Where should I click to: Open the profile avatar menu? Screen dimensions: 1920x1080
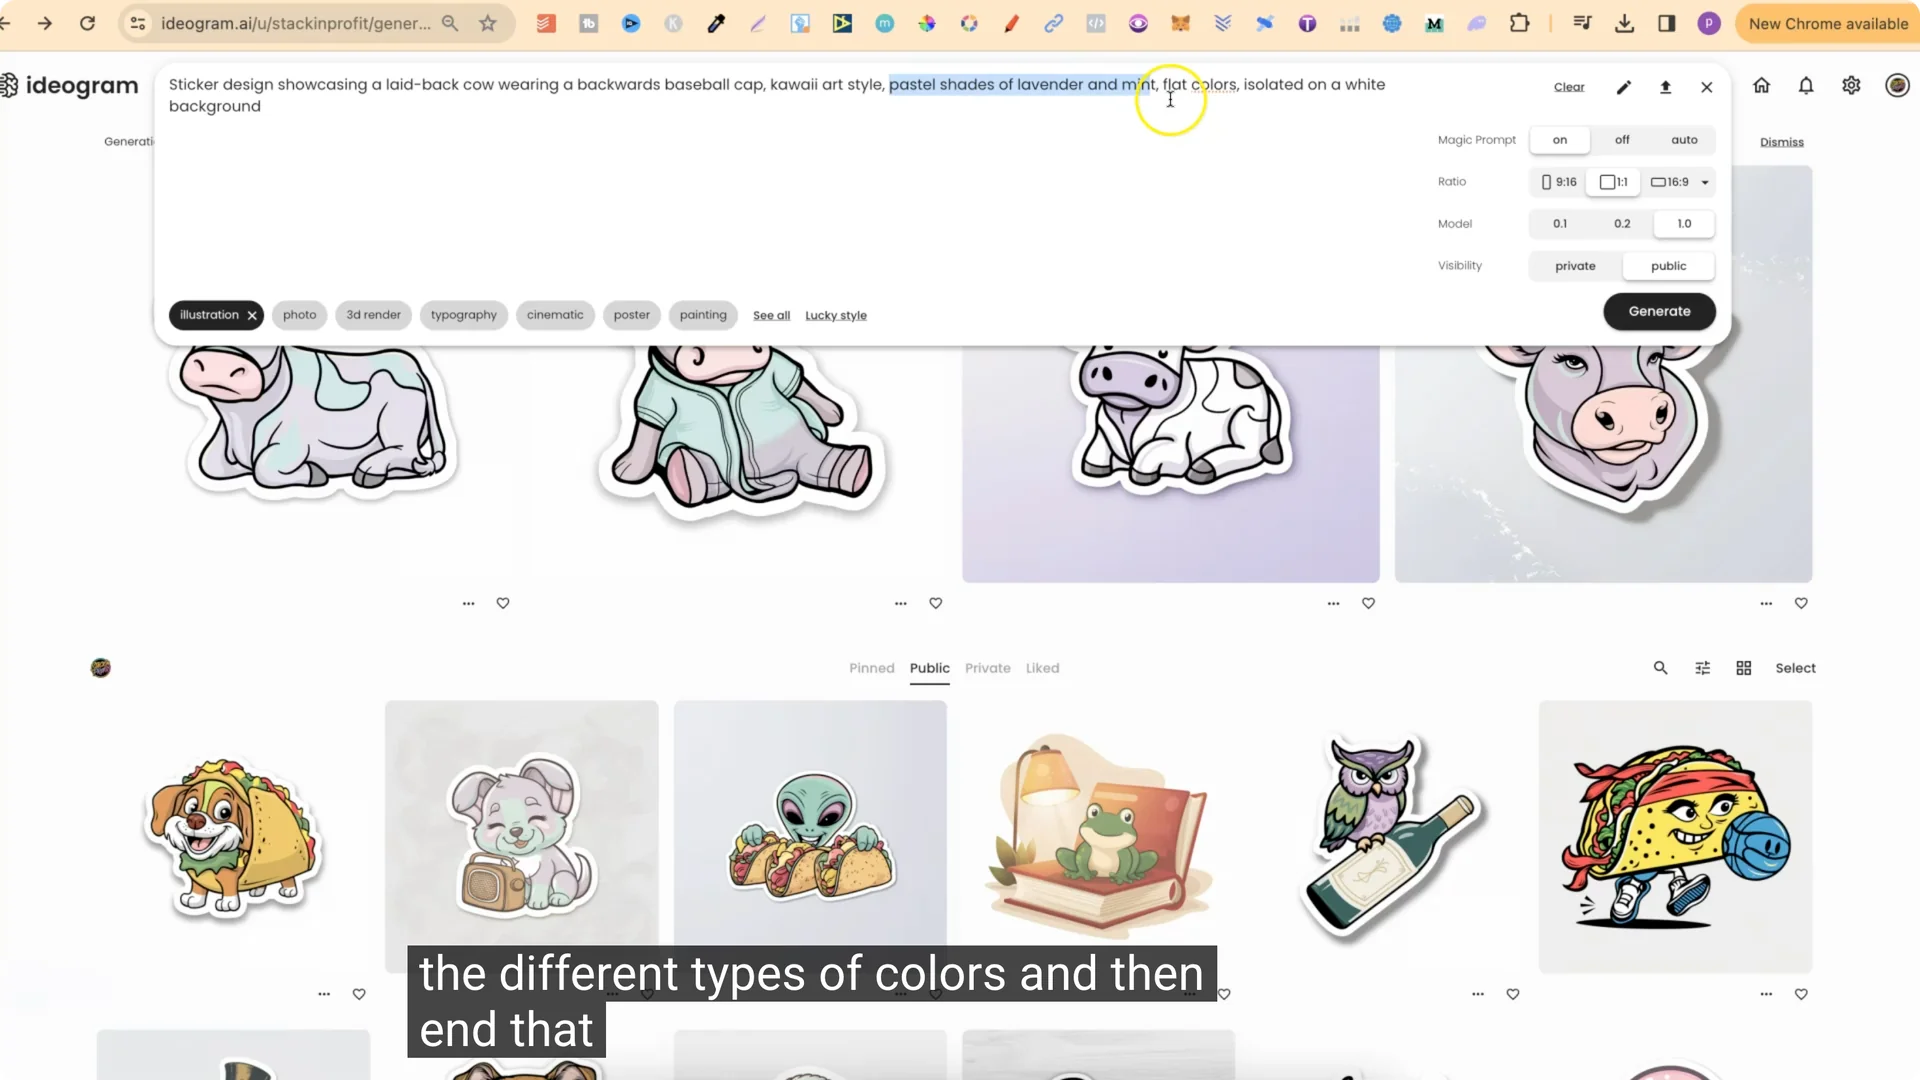(x=1896, y=86)
